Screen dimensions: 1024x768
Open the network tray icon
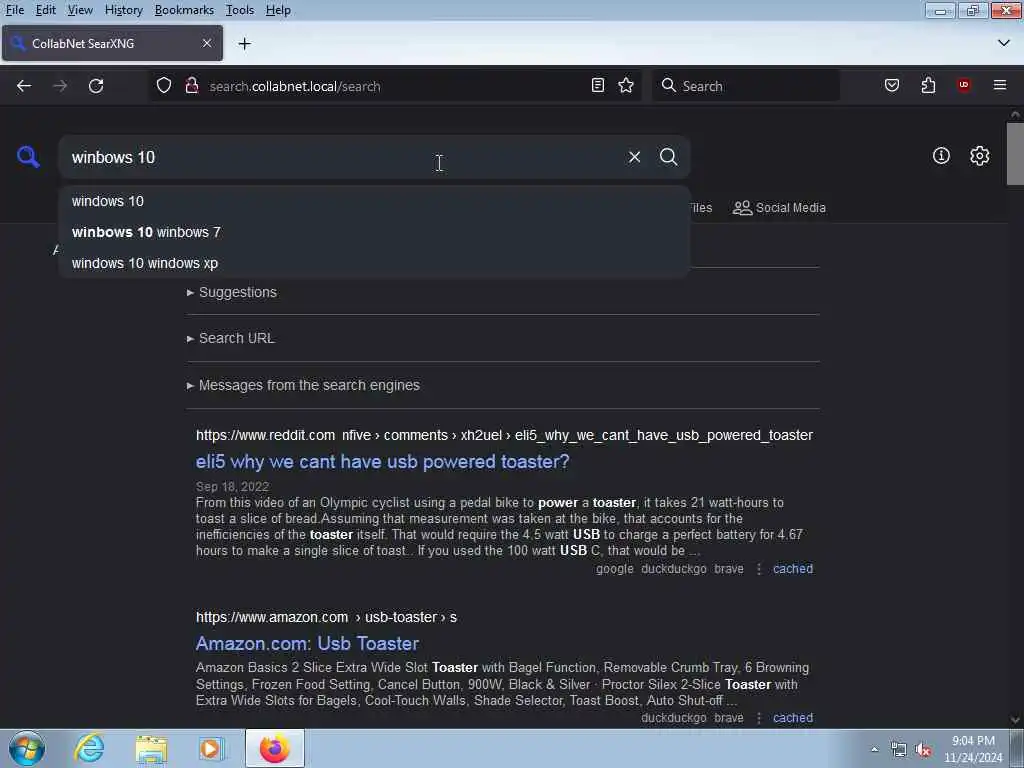pyautogui.click(x=899, y=750)
